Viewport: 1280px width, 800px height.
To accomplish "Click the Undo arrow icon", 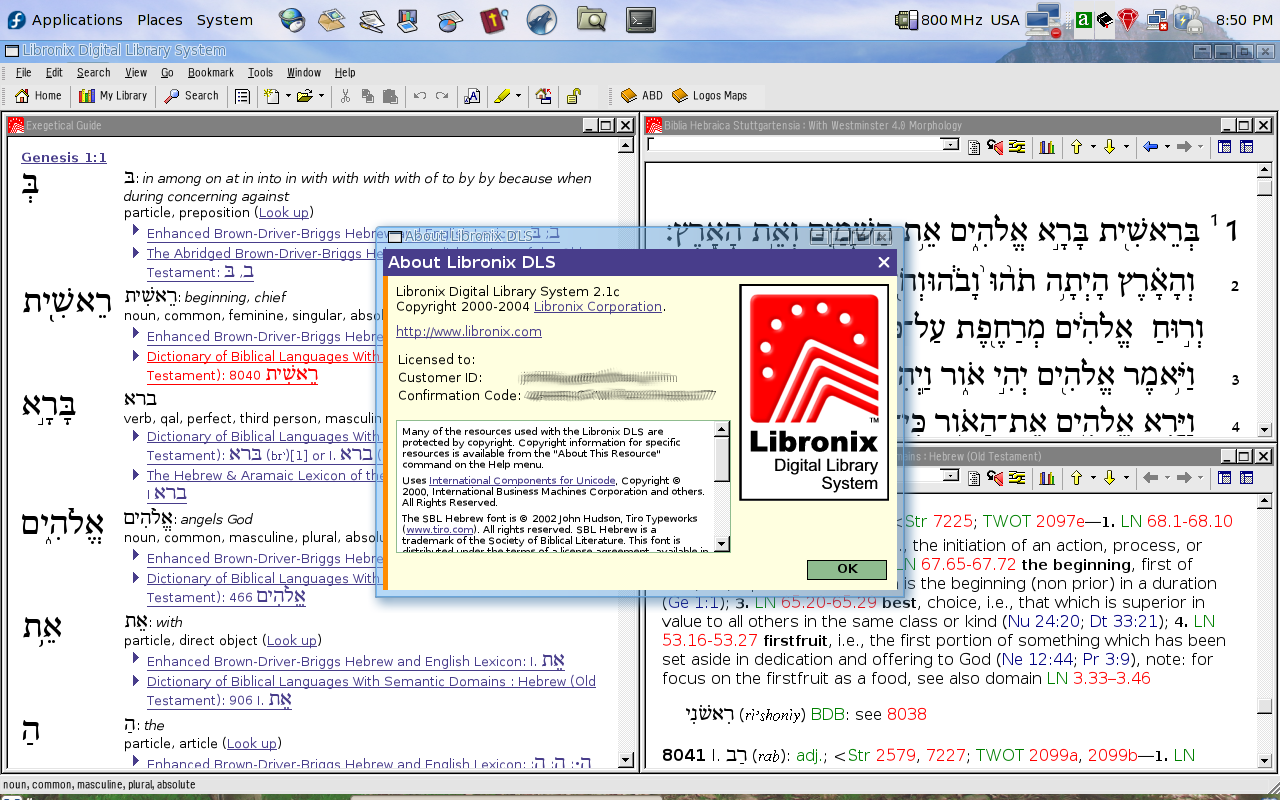I will [x=419, y=96].
